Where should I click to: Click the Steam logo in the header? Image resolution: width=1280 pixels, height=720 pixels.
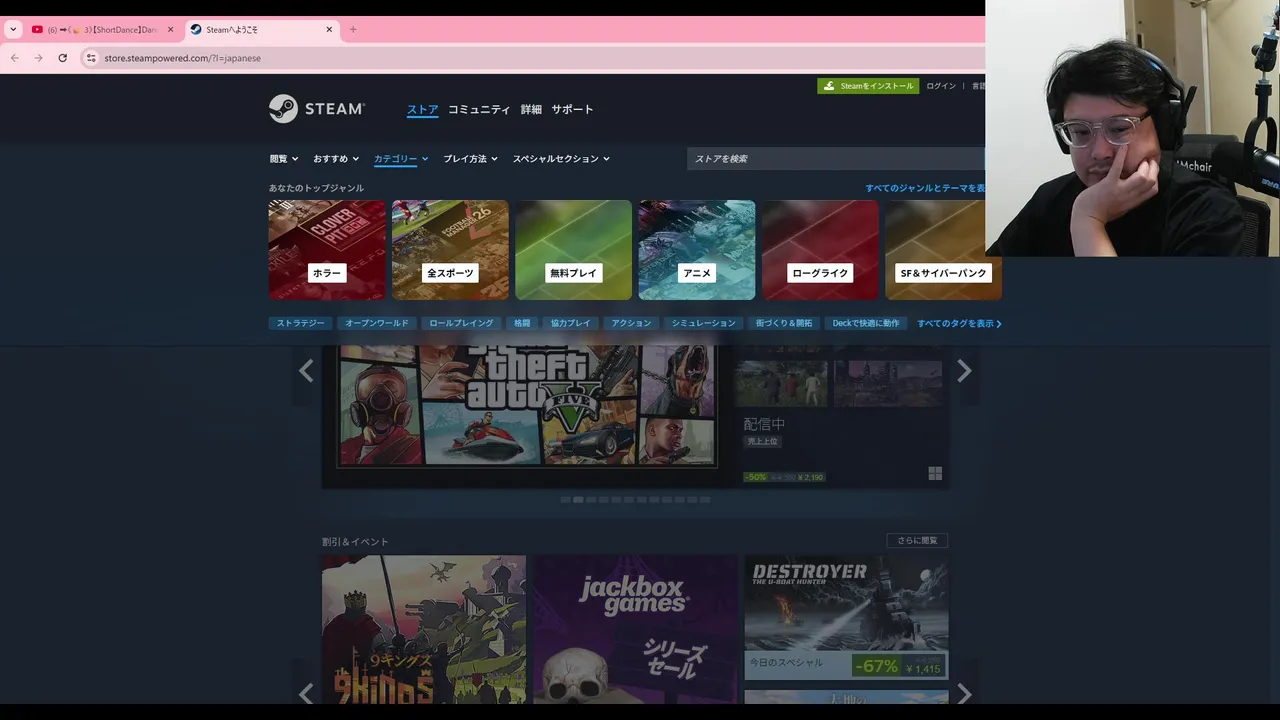tap(317, 109)
